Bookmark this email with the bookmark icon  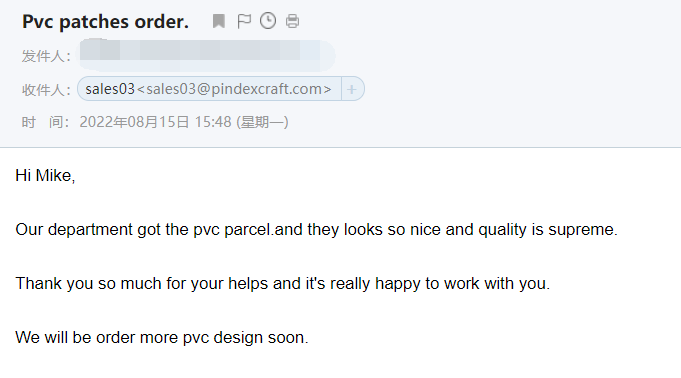[x=218, y=21]
